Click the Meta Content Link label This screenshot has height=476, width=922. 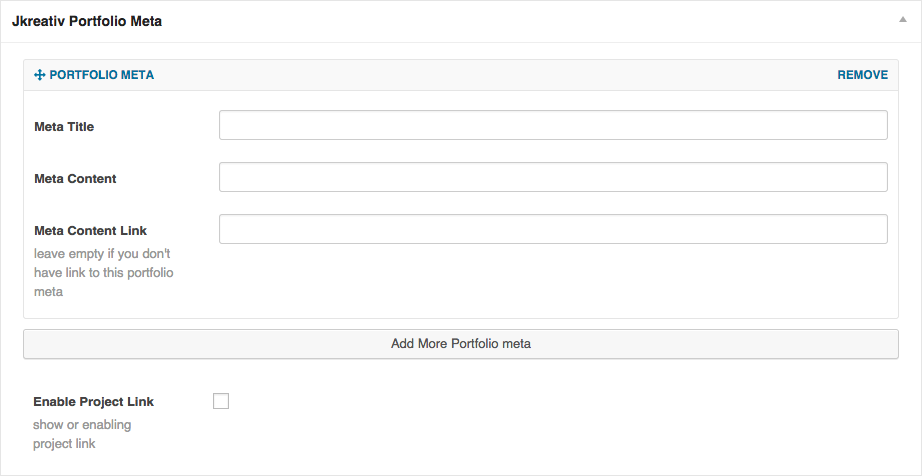pos(90,231)
